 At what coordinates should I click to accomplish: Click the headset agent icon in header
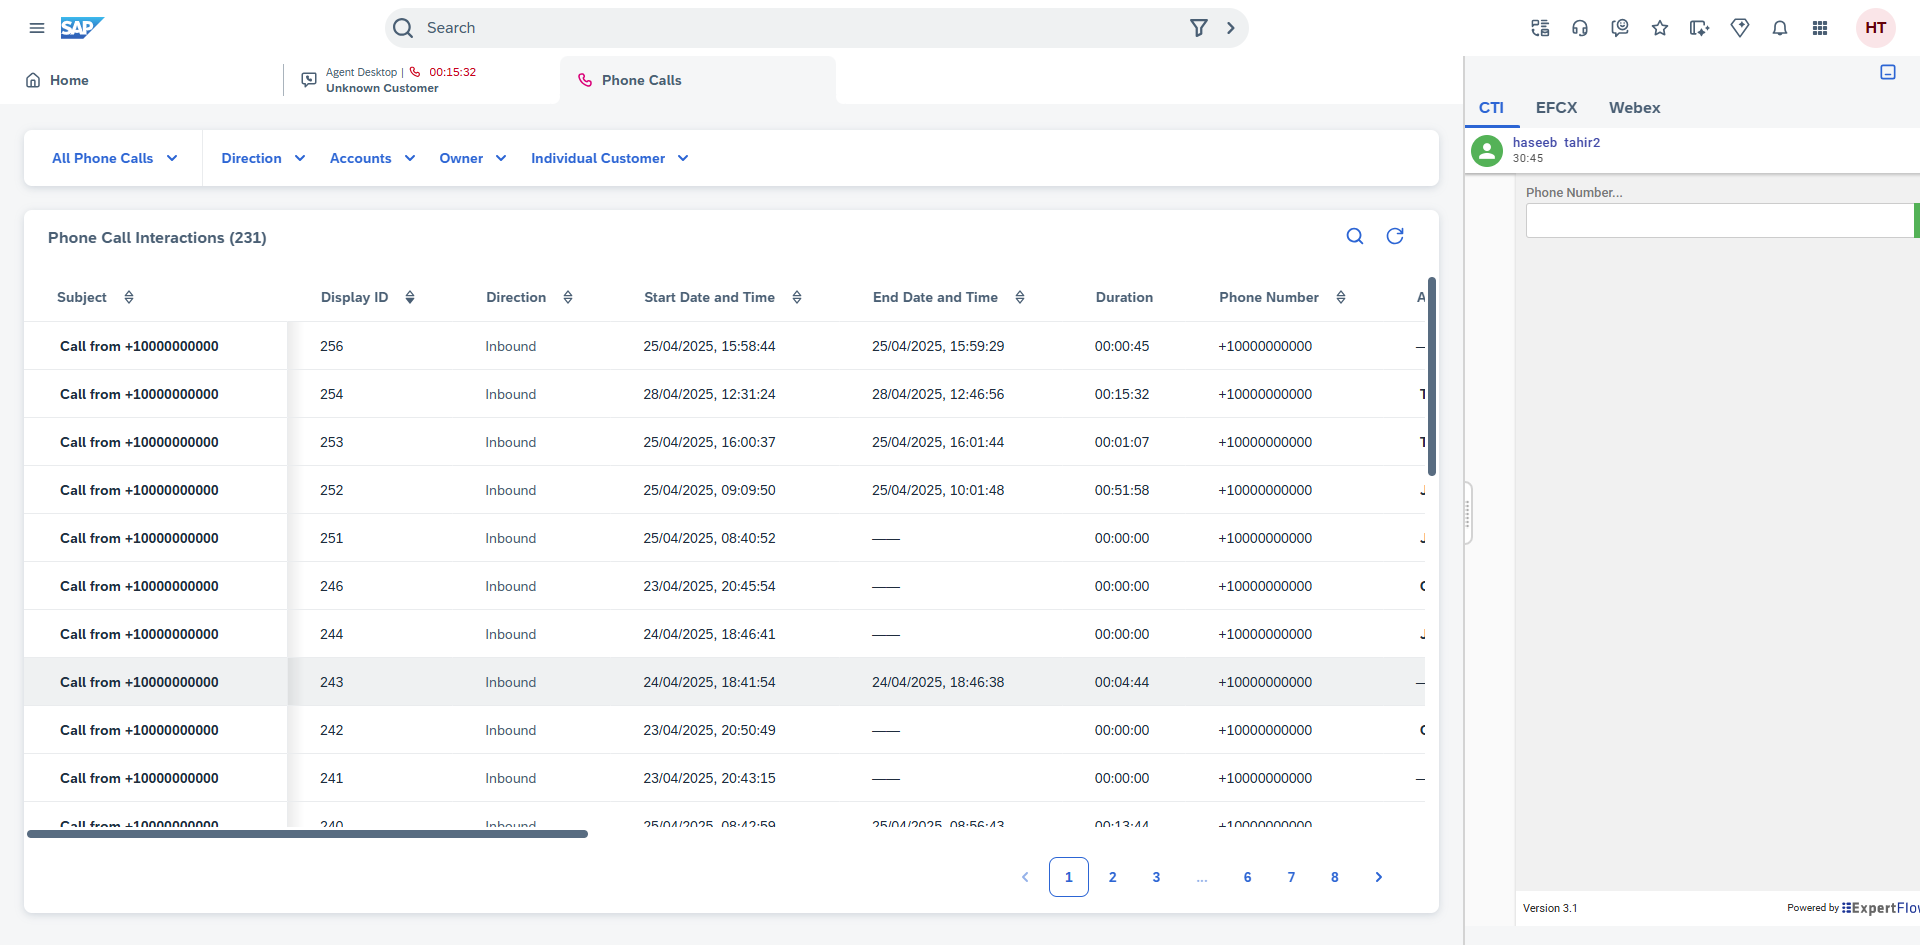click(1580, 28)
